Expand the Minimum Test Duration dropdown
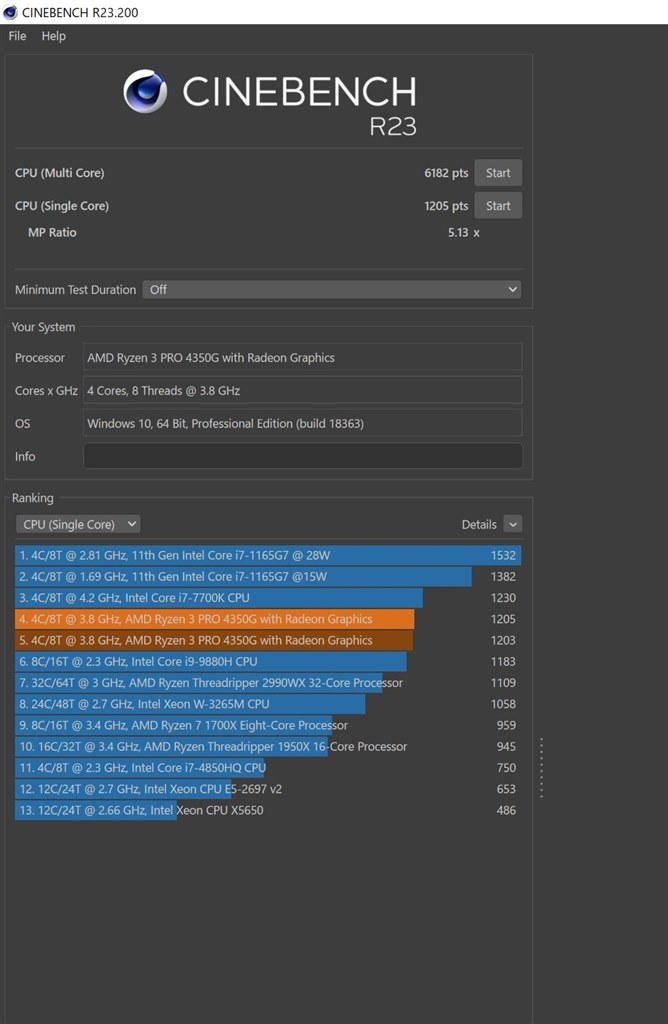This screenshot has height=1024, width=668. (x=332, y=289)
